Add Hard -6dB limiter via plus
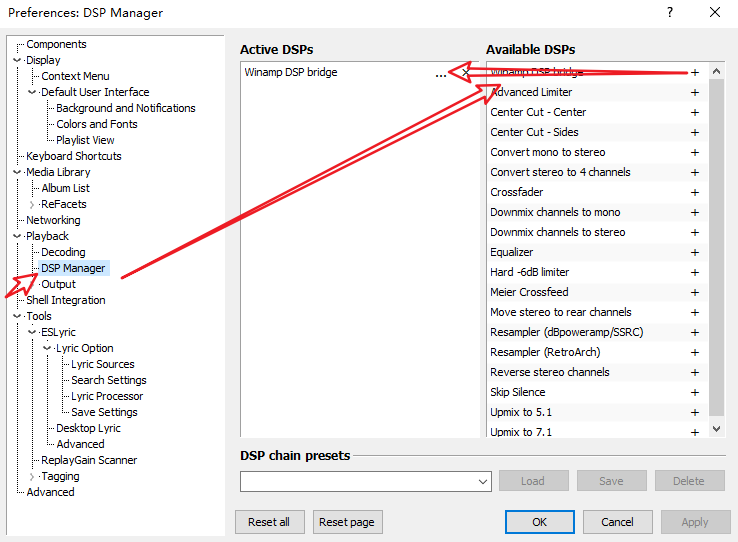This screenshot has height=542, width=738. [x=695, y=272]
